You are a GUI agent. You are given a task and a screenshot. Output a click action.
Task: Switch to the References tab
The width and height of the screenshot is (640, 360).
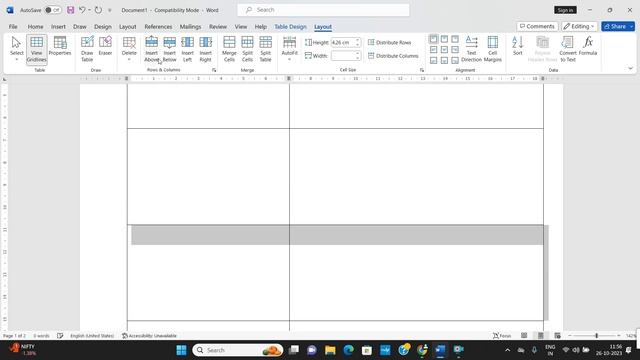click(x=158, y=27)
